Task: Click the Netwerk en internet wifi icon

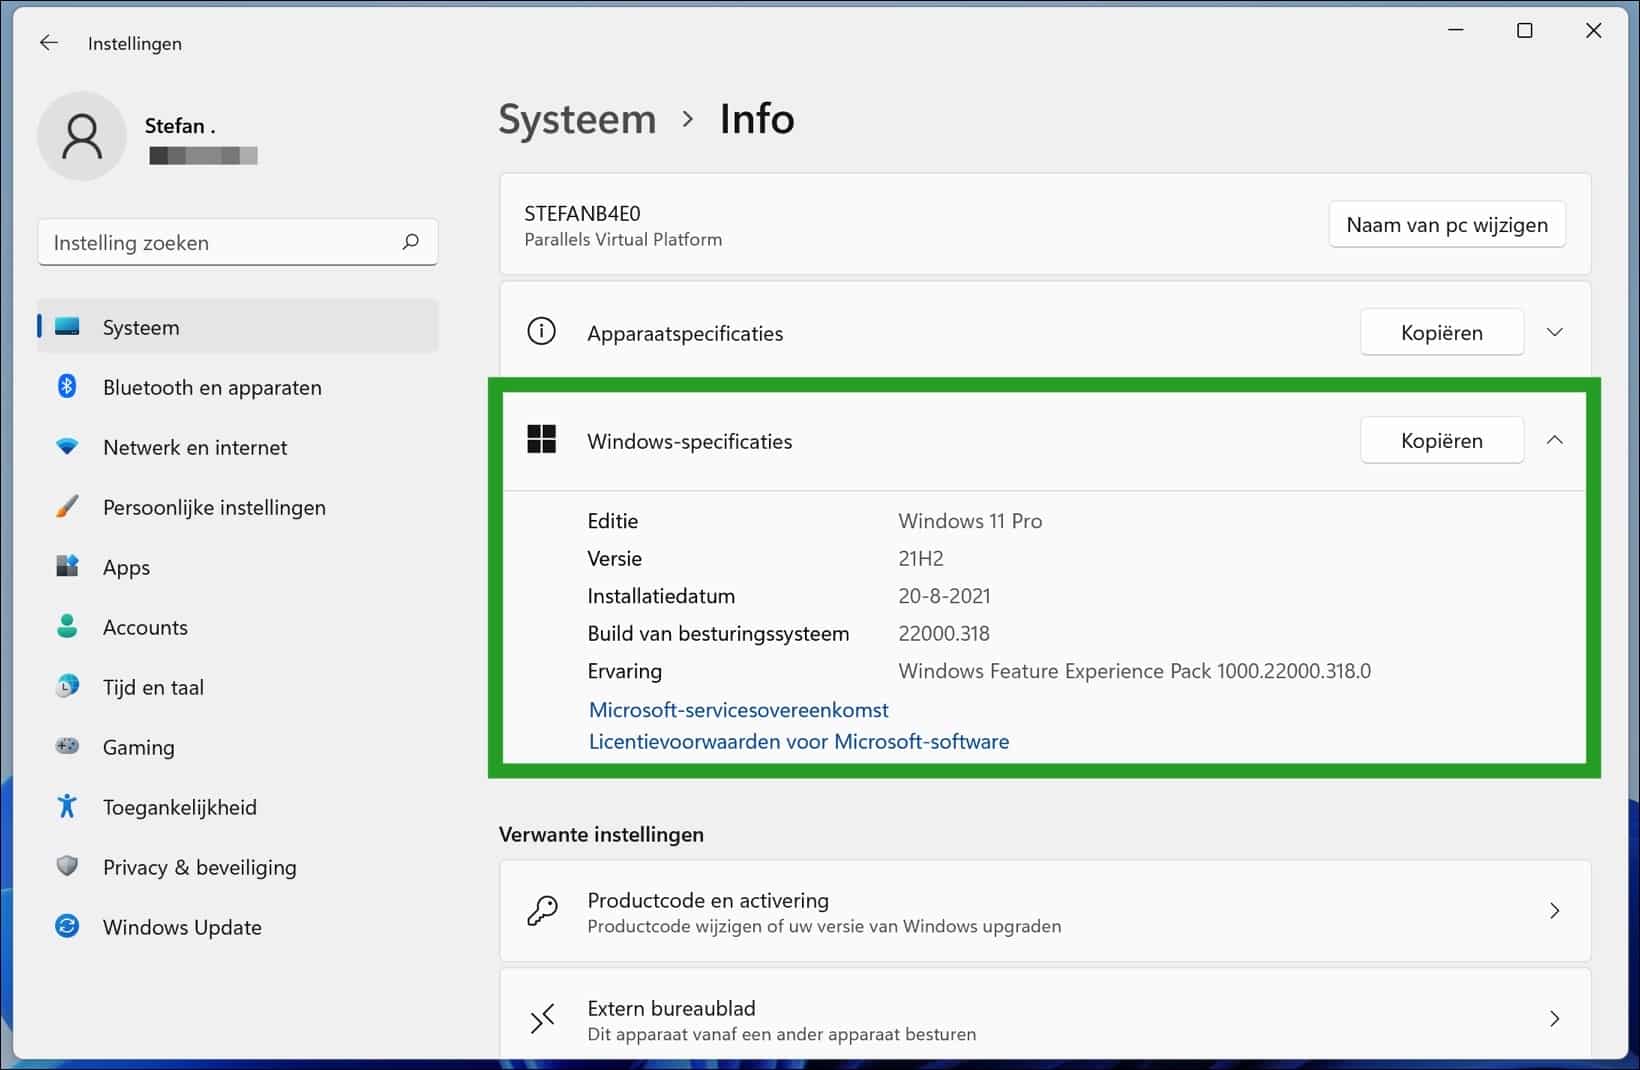Action: tap(67, 447)
